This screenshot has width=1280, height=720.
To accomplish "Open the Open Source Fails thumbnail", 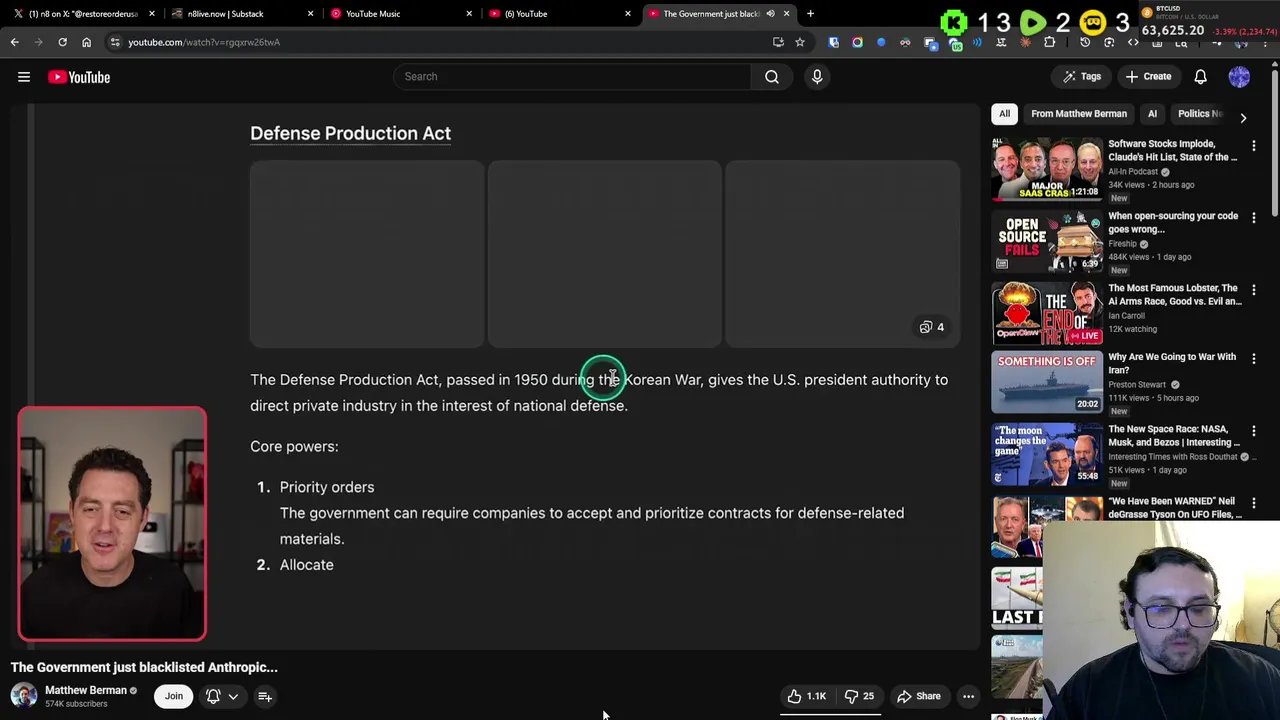I will [x=1046, y=241].
